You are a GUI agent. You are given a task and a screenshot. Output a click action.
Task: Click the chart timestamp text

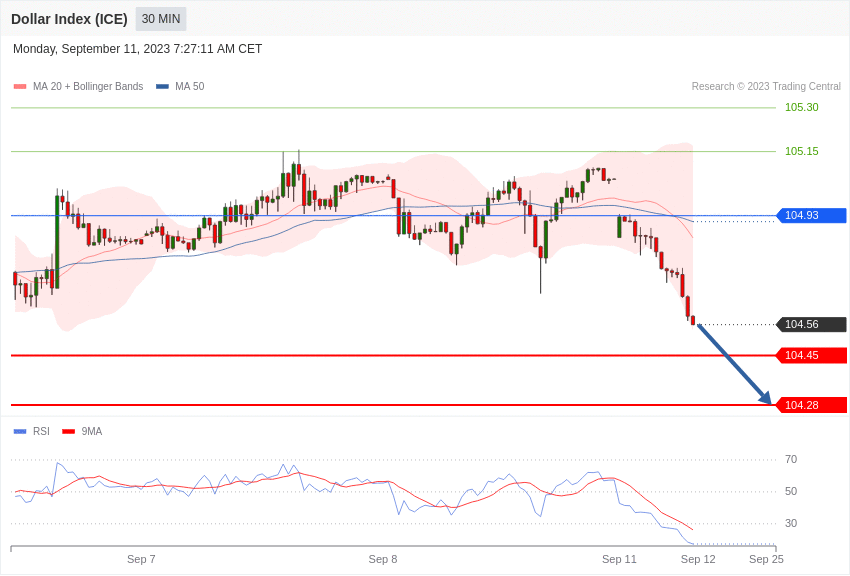coord(137,49)
